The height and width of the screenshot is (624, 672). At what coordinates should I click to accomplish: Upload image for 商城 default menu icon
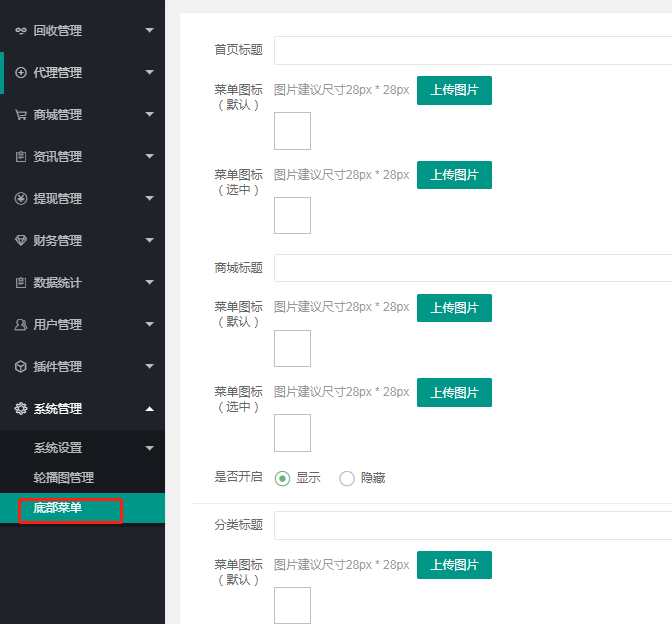coord(454,308)
